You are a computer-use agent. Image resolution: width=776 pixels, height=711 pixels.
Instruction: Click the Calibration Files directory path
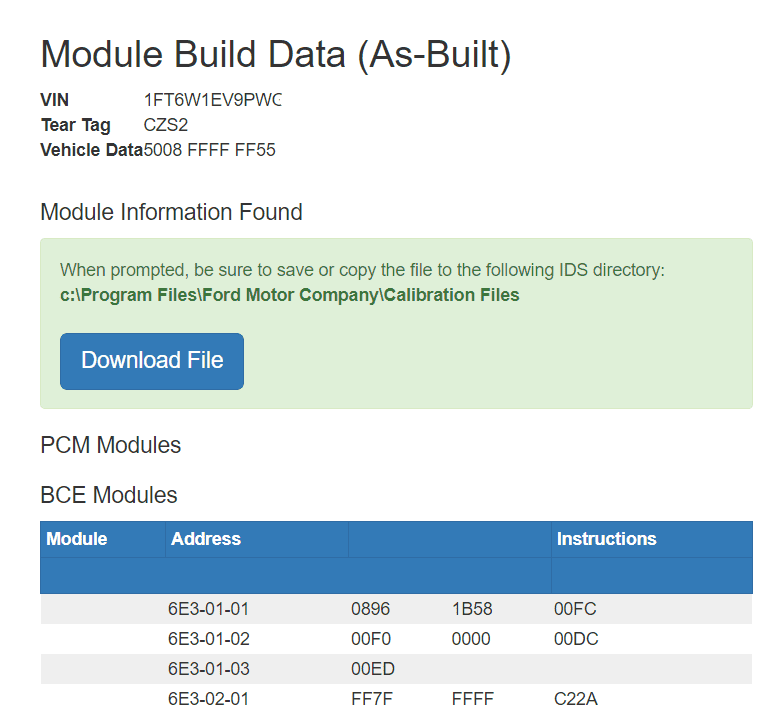pyautogui.click(x=290, y=295)
